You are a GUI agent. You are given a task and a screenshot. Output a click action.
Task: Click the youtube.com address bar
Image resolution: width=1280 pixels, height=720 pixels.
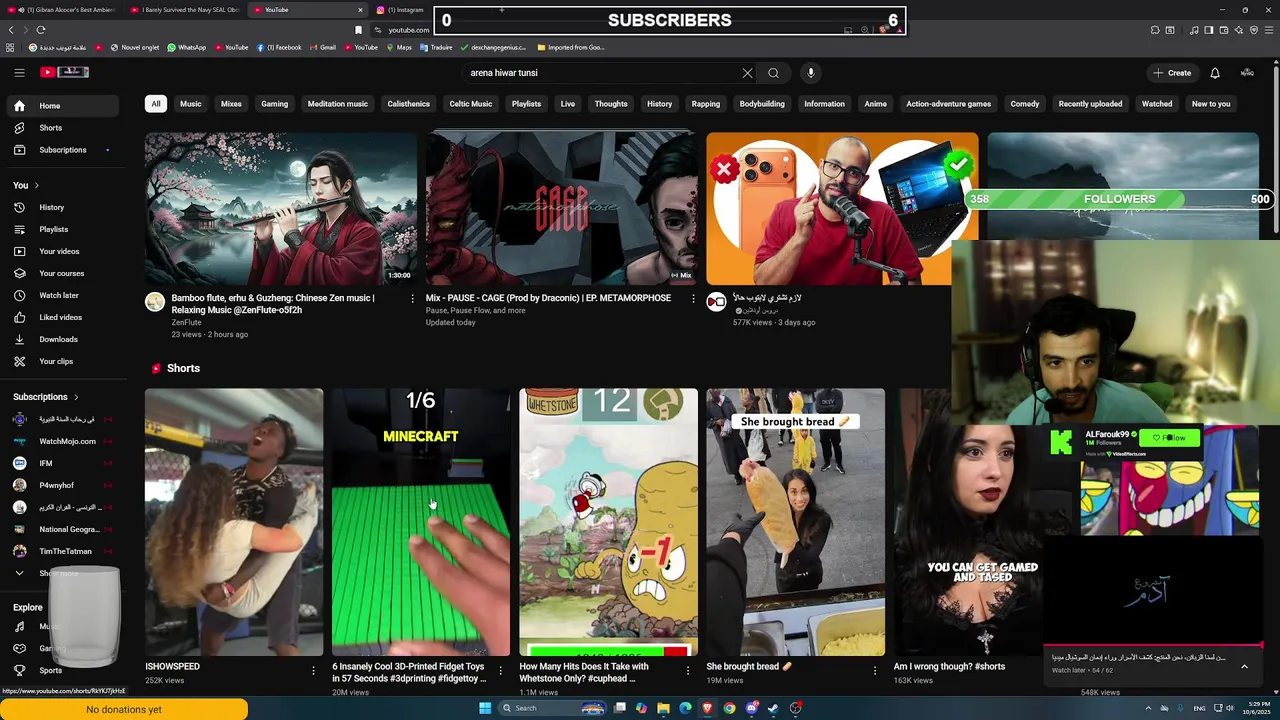408,30
